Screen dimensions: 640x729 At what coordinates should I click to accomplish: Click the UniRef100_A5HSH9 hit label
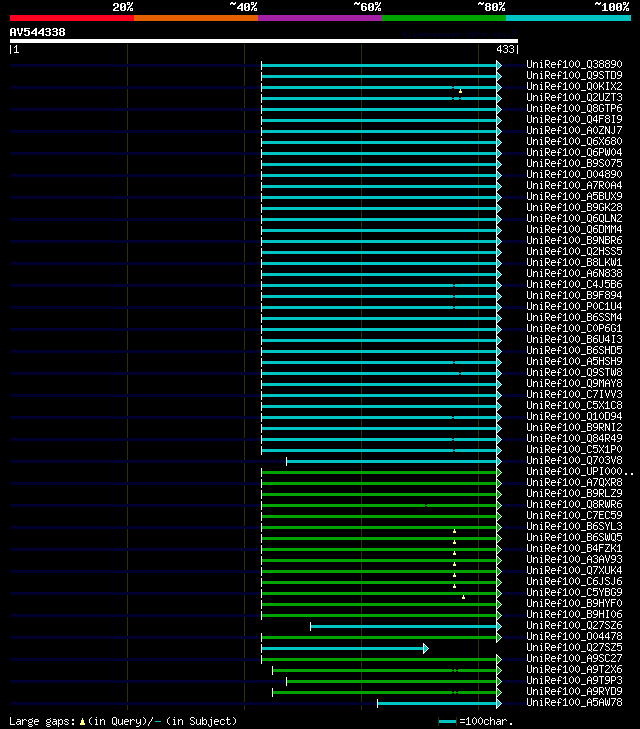[x=574, y=361]
